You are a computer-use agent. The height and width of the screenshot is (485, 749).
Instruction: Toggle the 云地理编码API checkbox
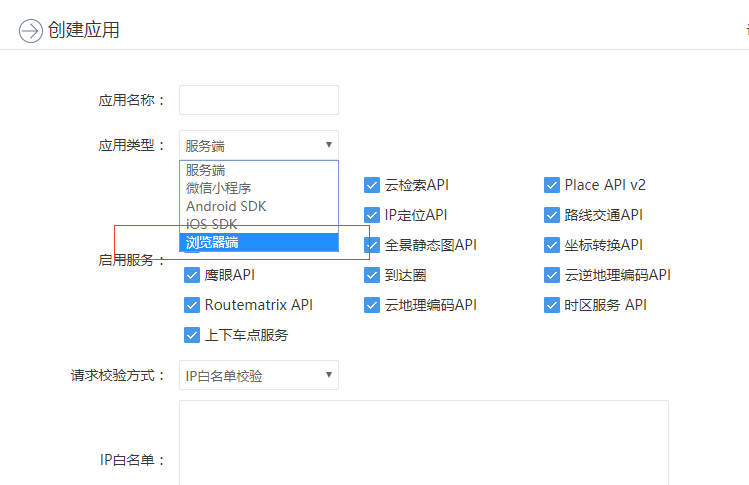[372, 305]
